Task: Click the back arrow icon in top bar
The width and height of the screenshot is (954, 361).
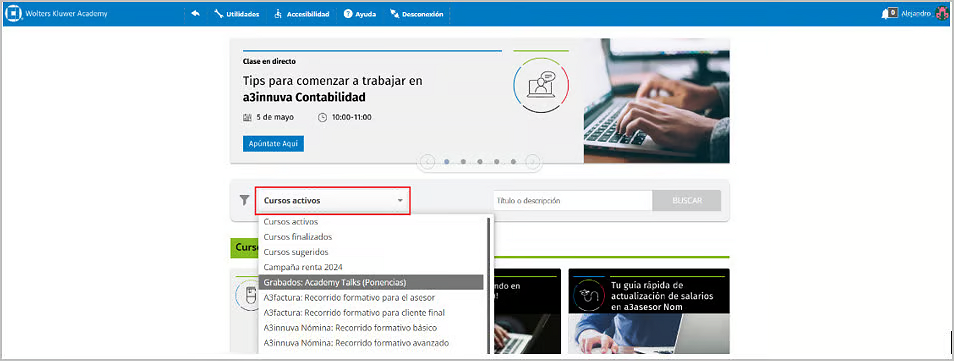Action: click(195, 13)
